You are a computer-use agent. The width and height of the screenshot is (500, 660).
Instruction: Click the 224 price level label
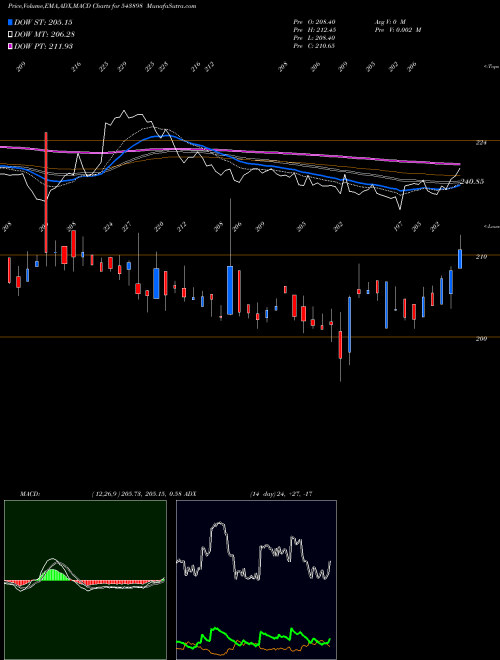pos(481,143)
